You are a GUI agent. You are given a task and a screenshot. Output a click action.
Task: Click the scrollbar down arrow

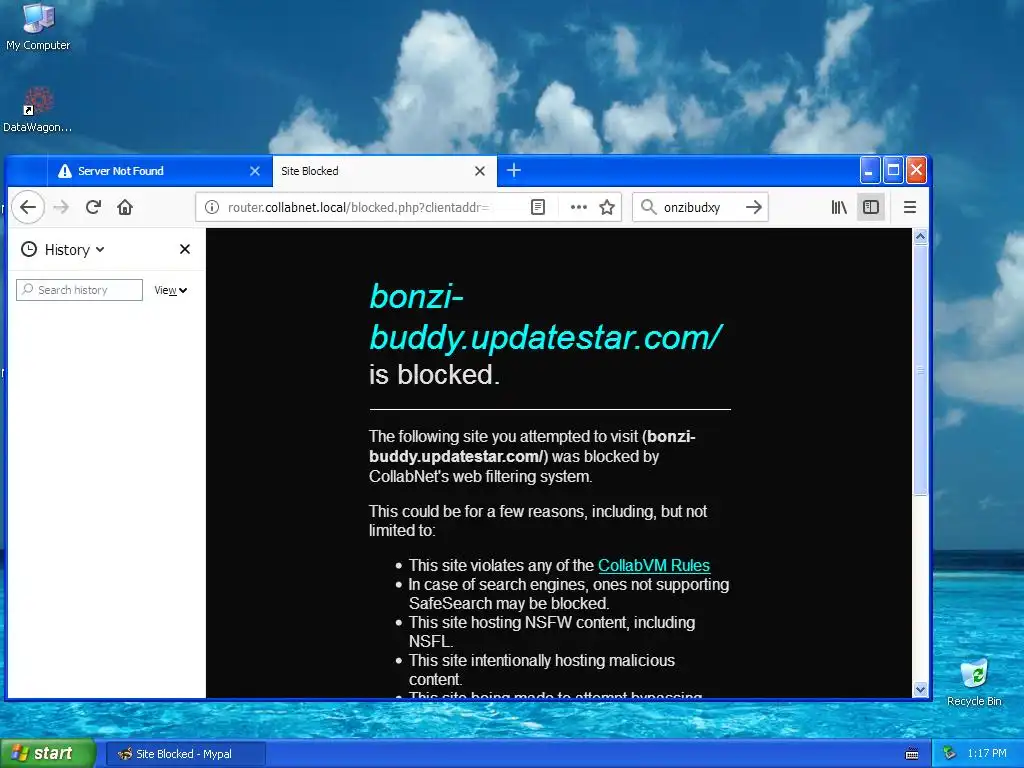pyautogui.click(x=920, y=689)
